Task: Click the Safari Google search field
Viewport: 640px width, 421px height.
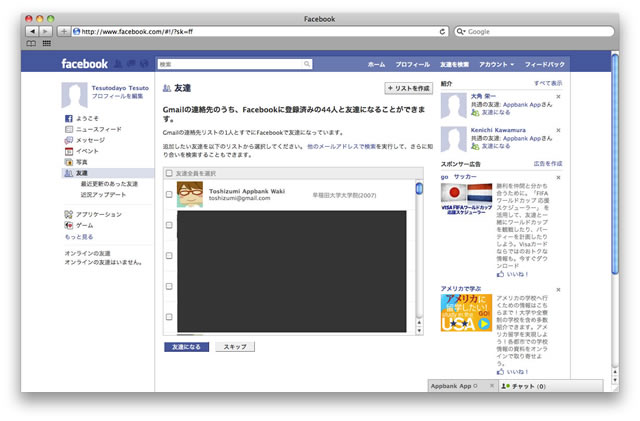Action: point(534,31)
